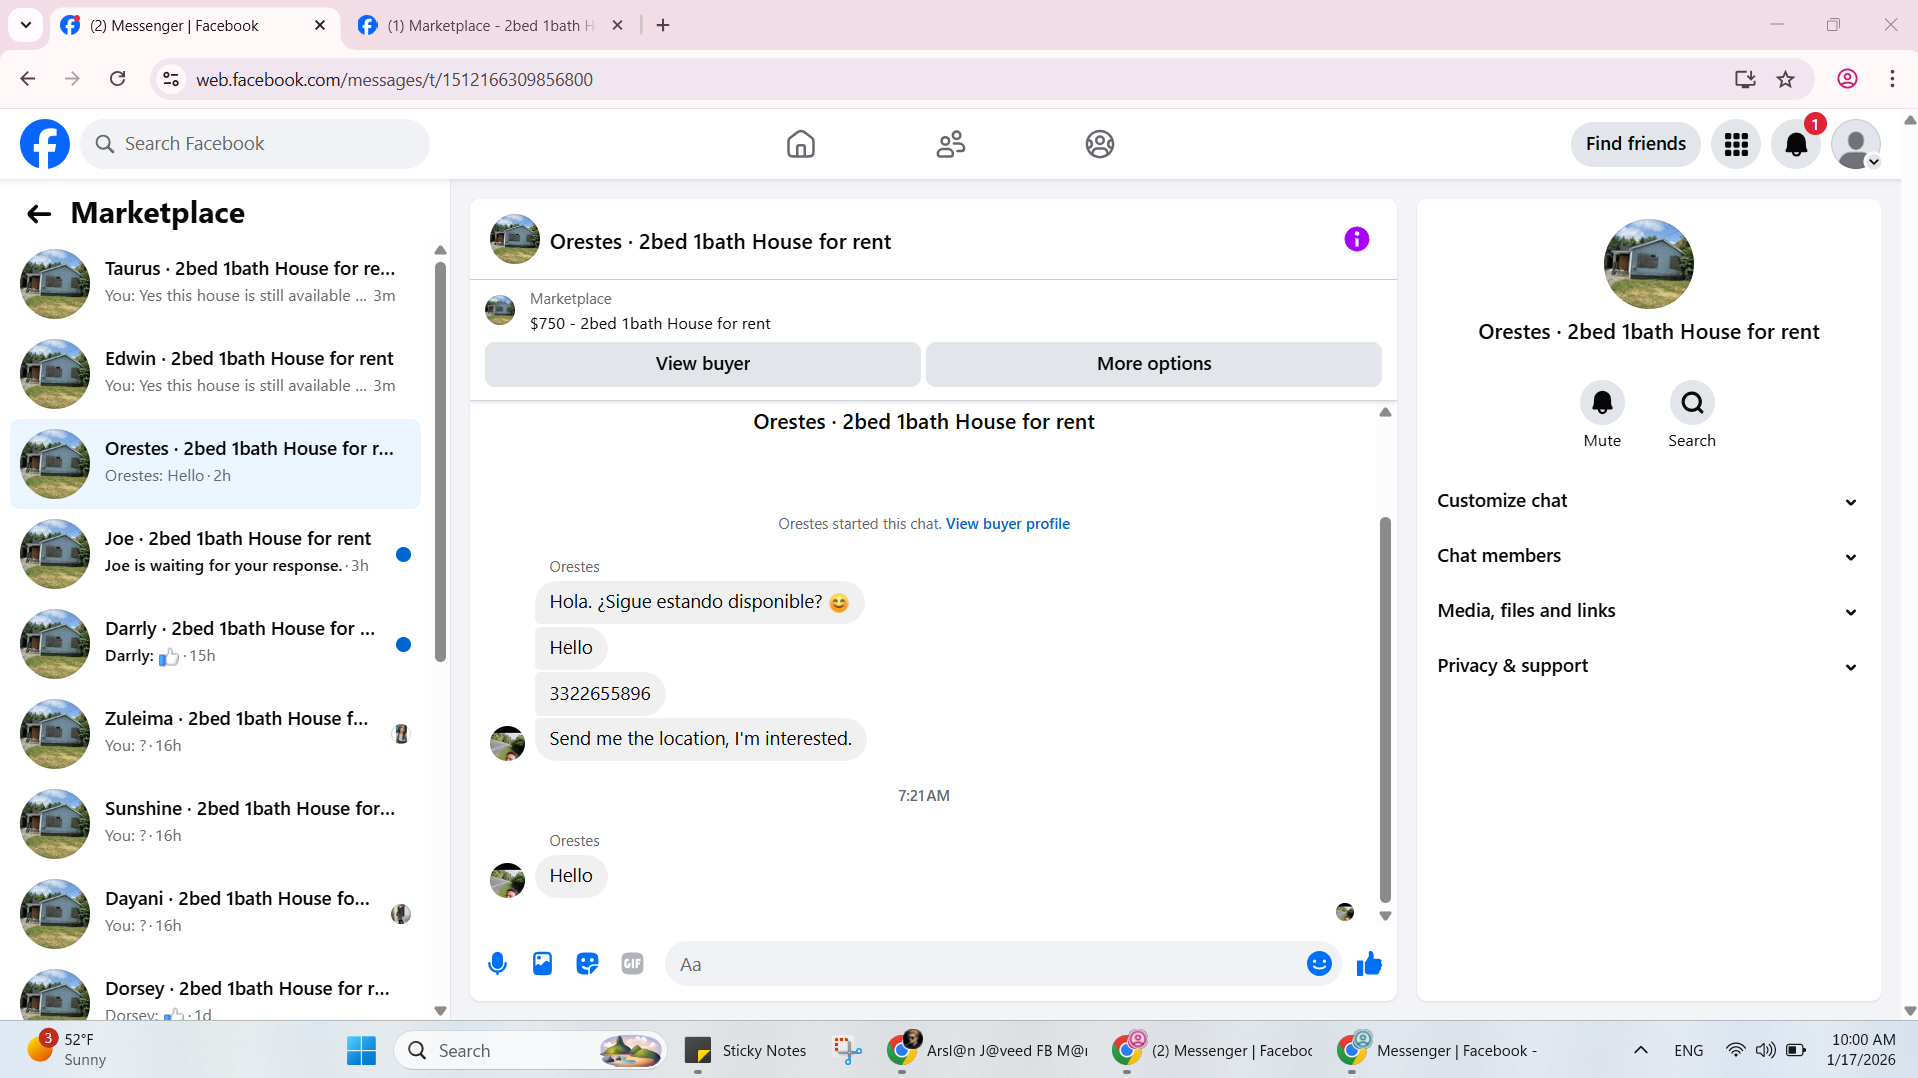Image resolution: width=1918 pixels, height=1078 pixels.
Task: Expand Privacy & support section
Action: 1648,666
